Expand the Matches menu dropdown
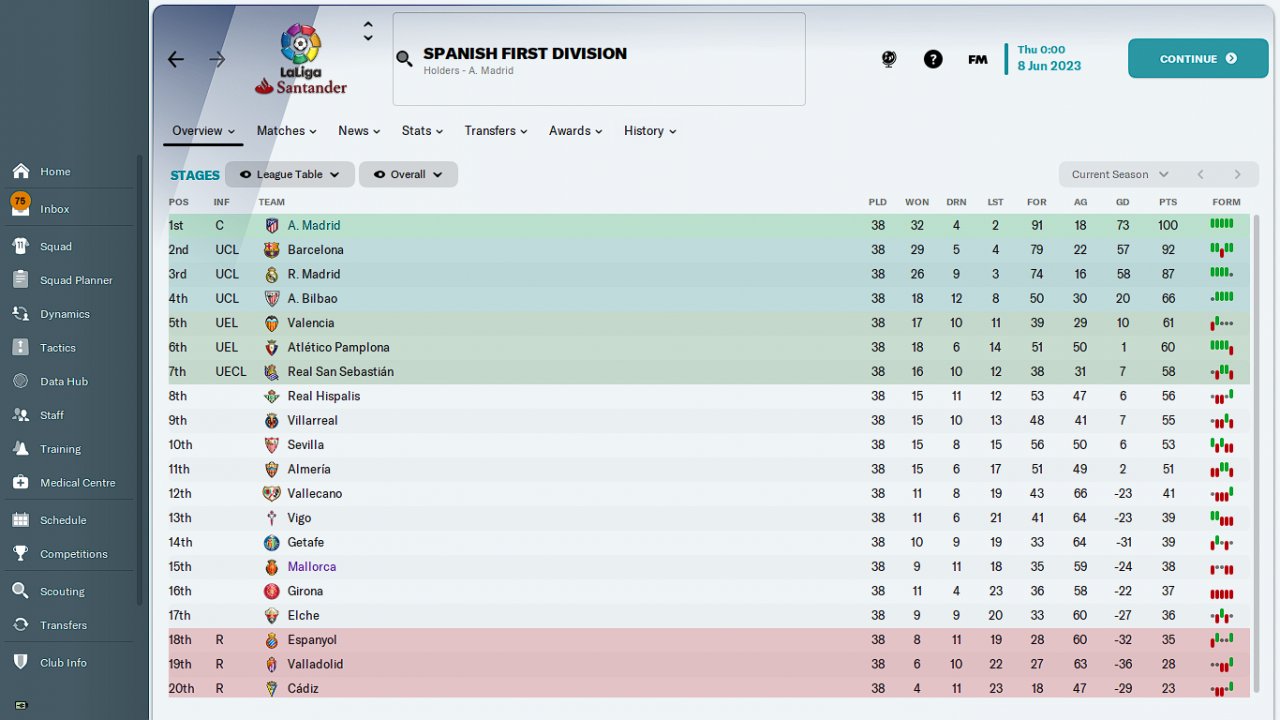Screen dimensions: 1280x720 pos(286,131)
